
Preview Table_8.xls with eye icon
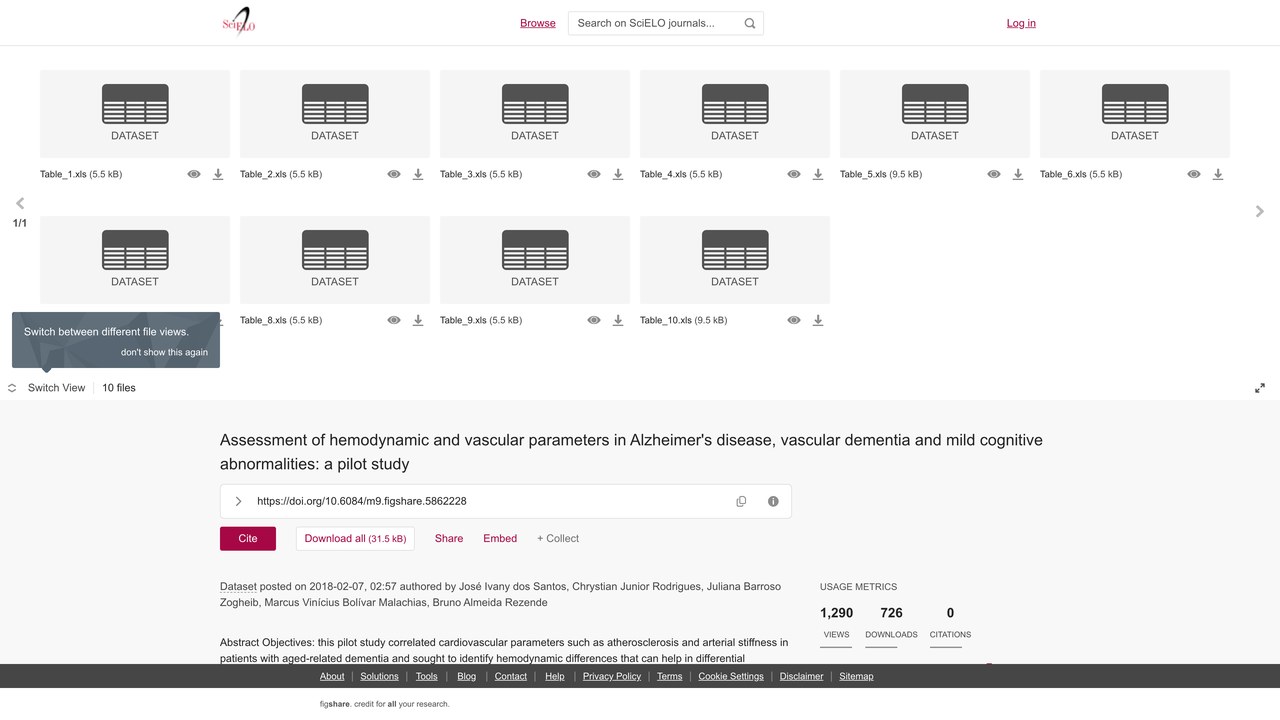394,320
